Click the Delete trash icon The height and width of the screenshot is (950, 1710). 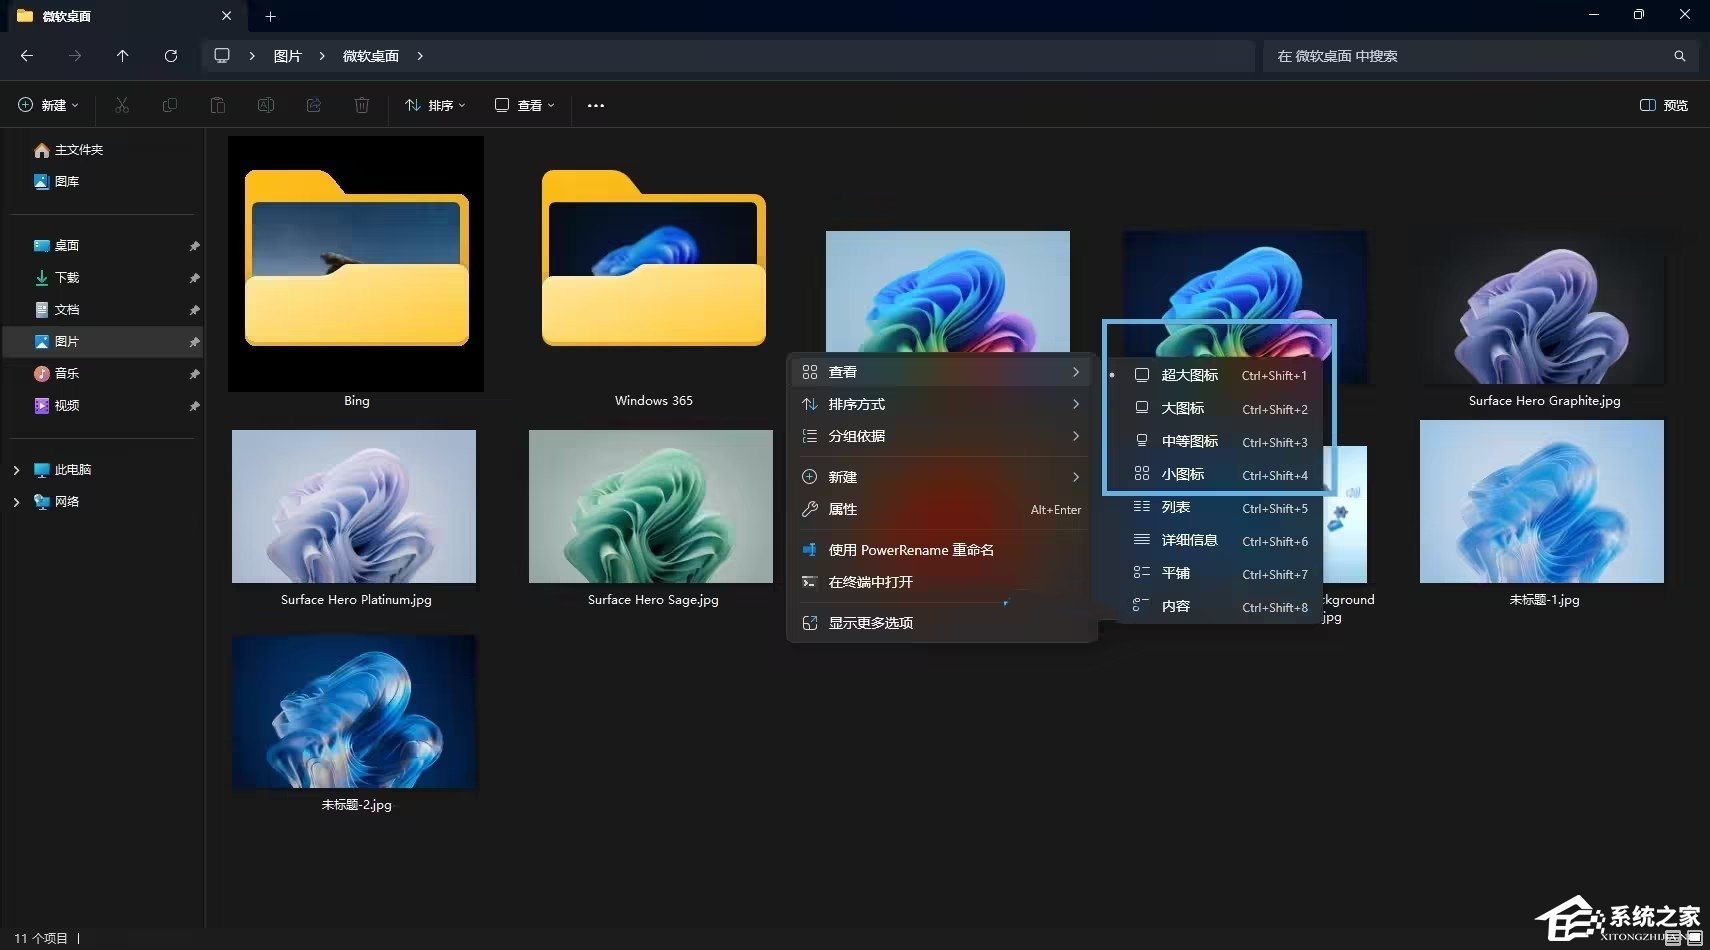(362, 105)
